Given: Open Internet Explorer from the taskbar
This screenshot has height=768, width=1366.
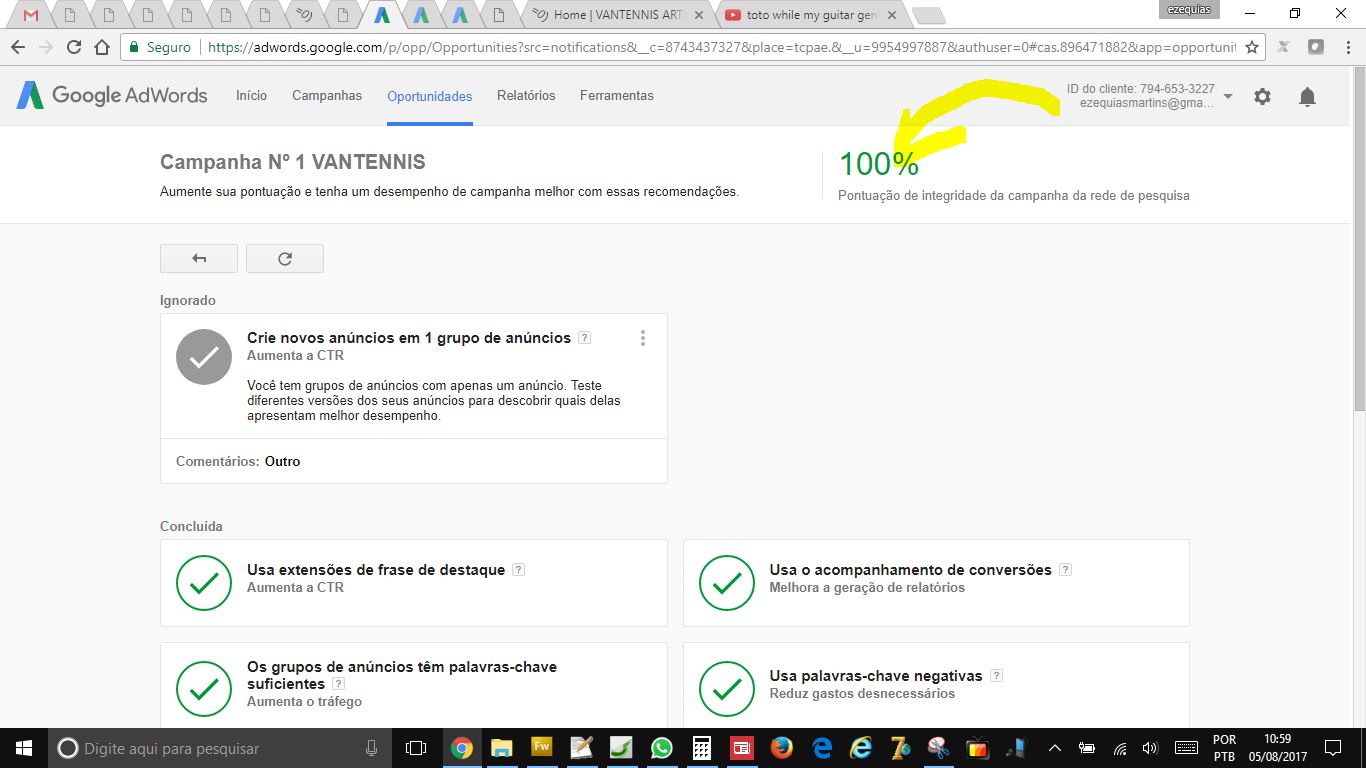Looking at the screenshot, I should [861, 748].
